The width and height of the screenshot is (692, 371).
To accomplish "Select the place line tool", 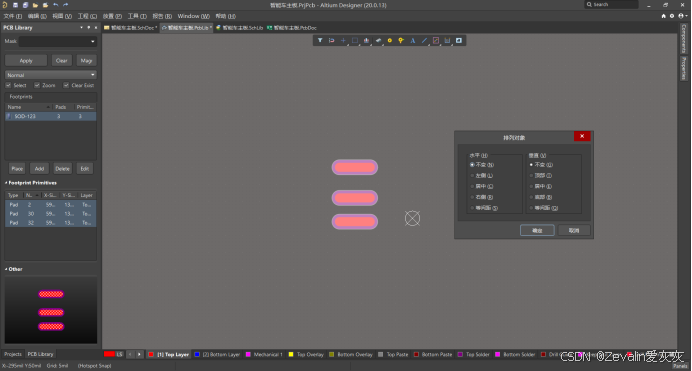I will click(424, 41).
